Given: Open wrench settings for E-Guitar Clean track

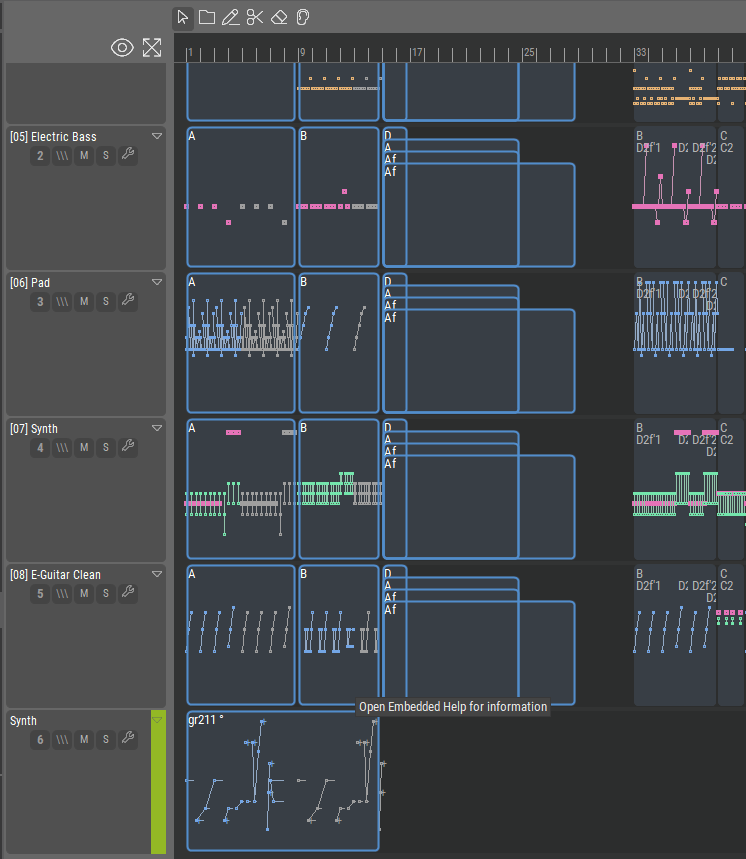Looking at the screenshot, I should point(128,593).
